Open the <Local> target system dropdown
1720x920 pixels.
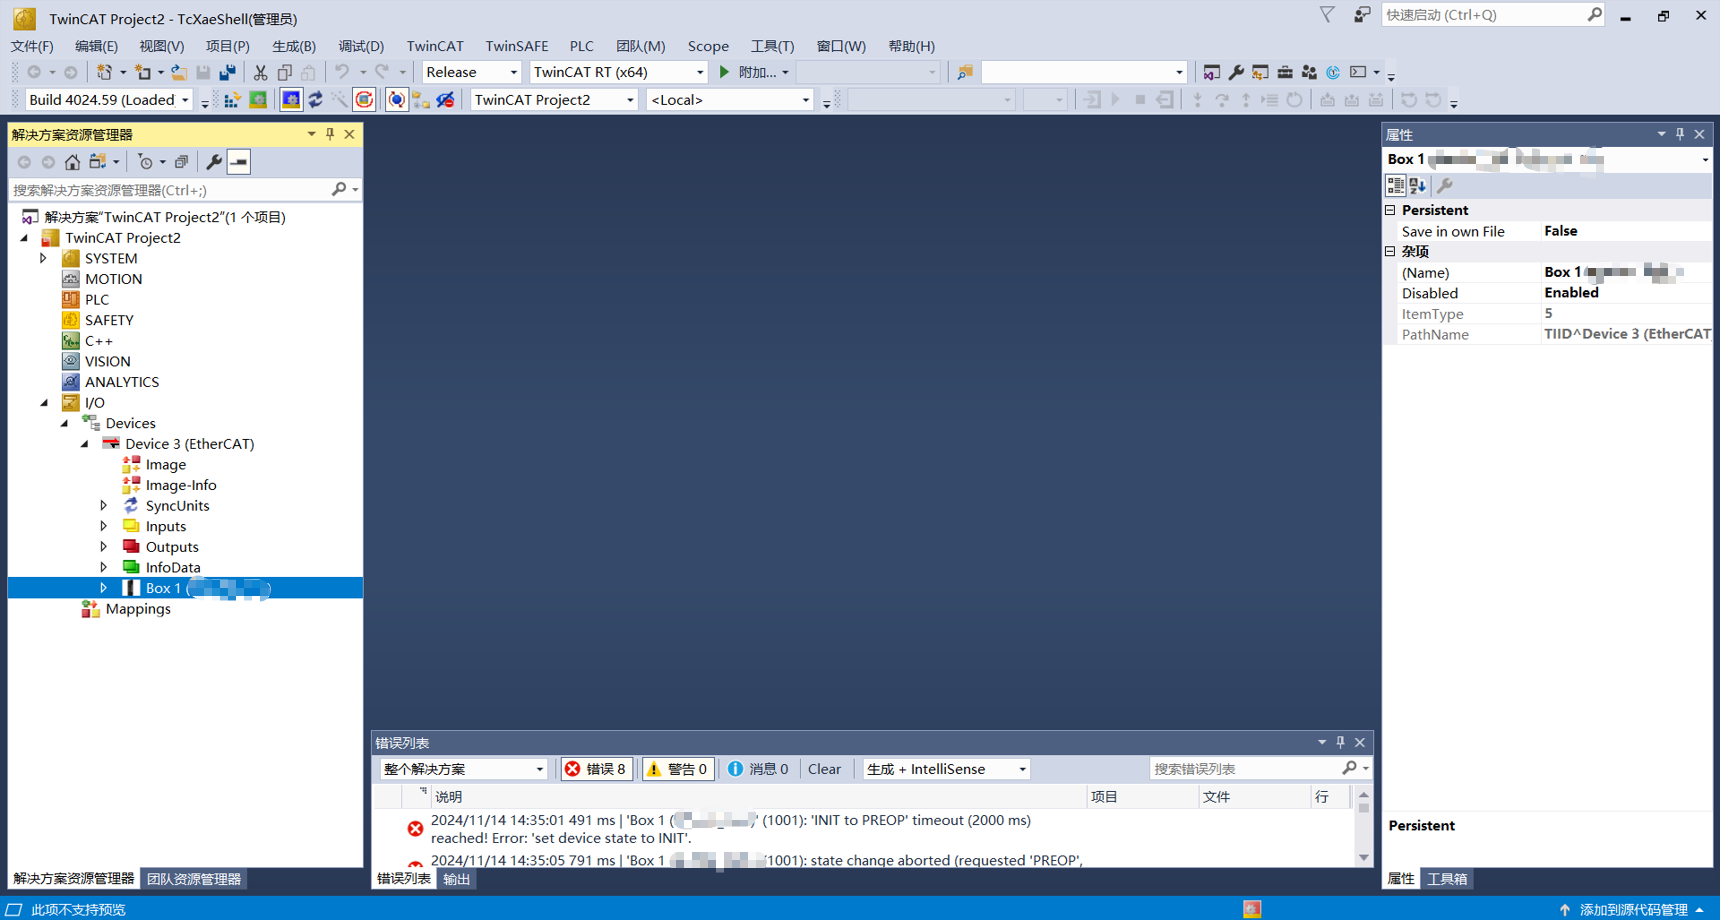pyautogui.click(x=729, y=100)
